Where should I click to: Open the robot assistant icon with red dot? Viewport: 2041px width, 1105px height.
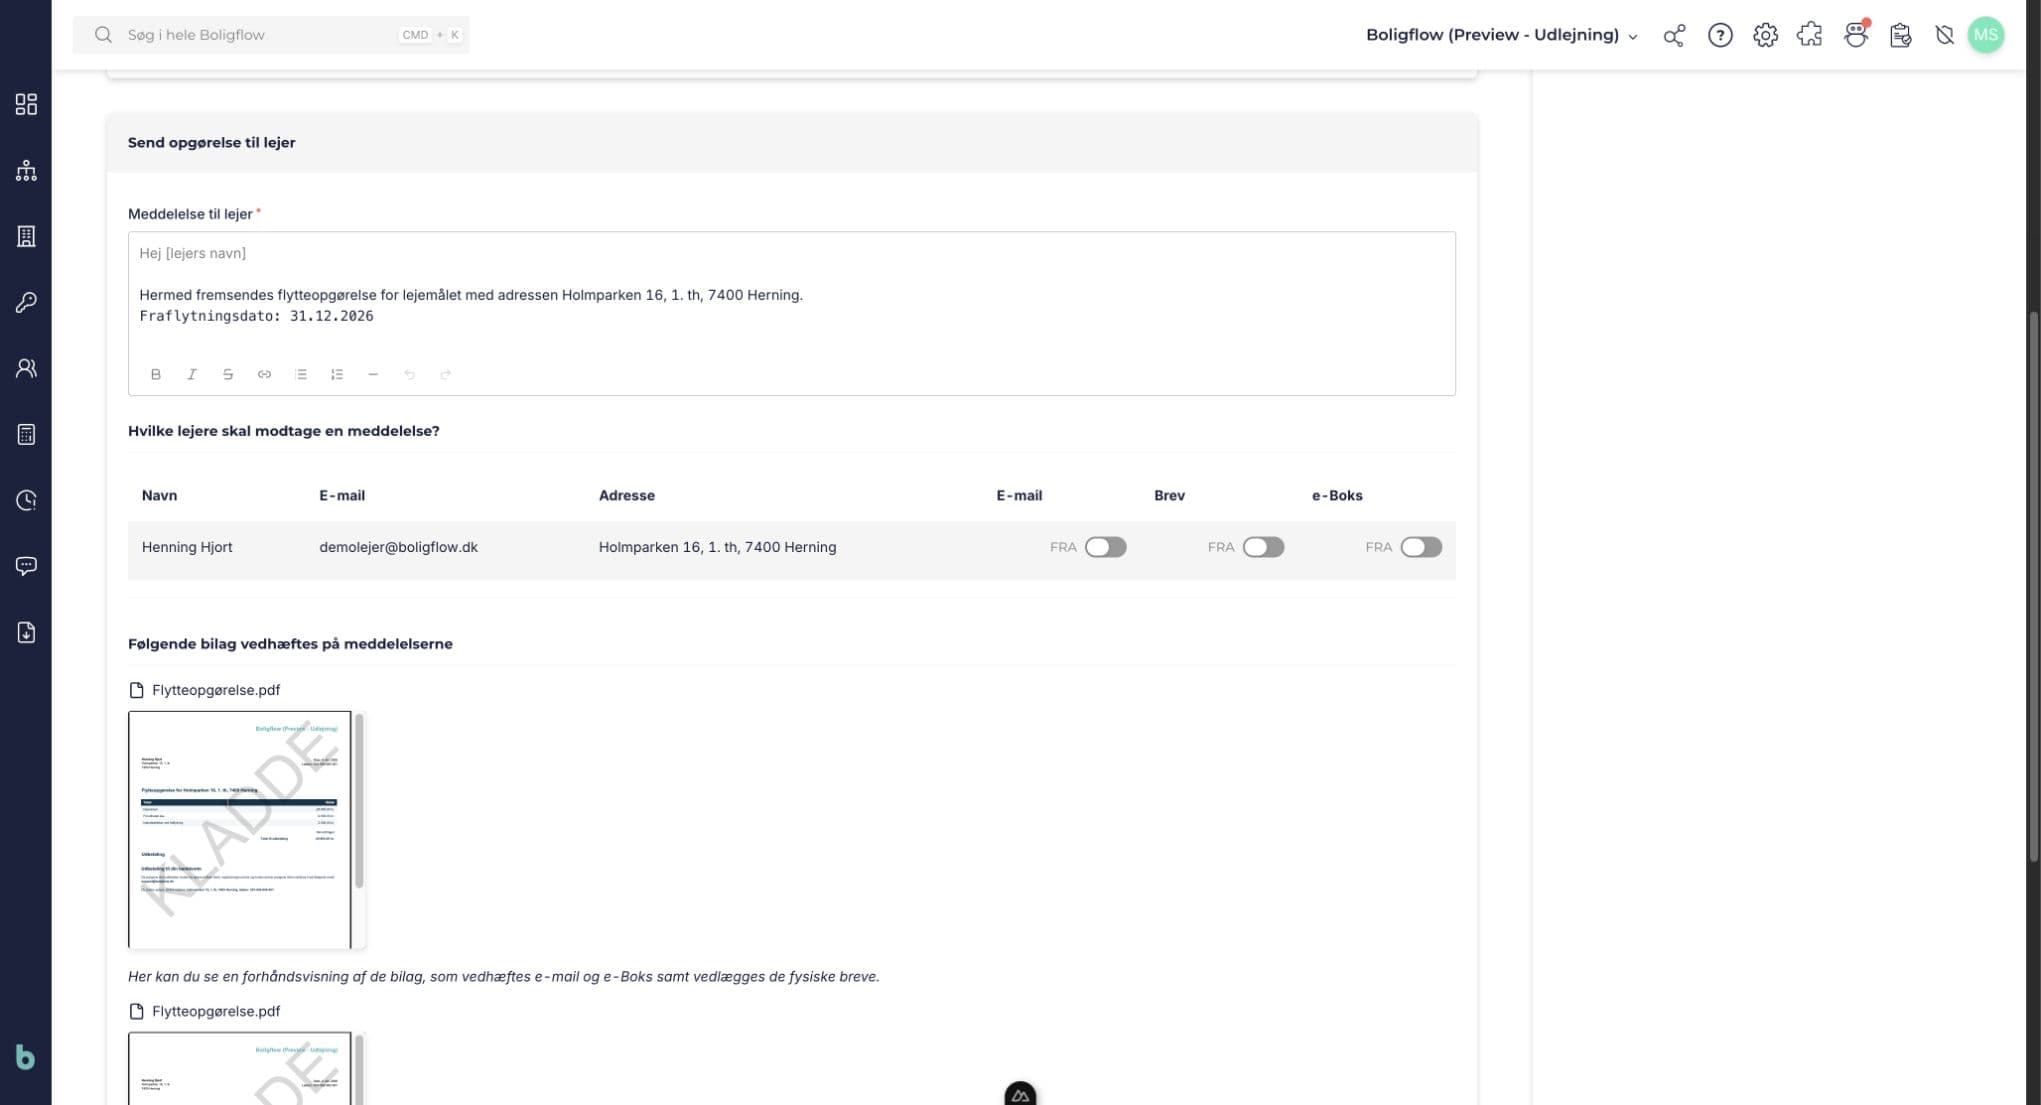tap(1856, 35)
